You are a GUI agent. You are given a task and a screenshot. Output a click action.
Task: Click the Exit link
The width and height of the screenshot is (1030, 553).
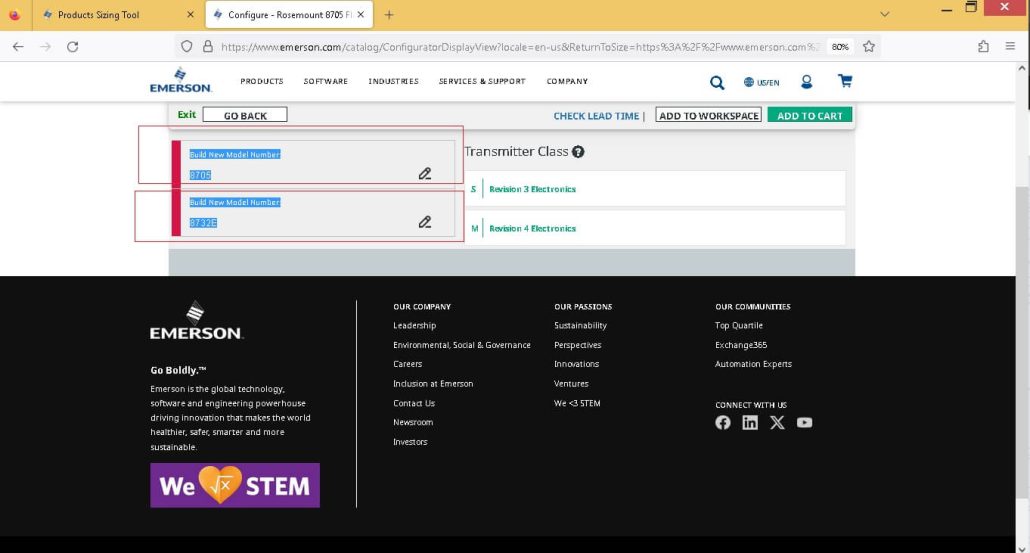tap(187, 114)
